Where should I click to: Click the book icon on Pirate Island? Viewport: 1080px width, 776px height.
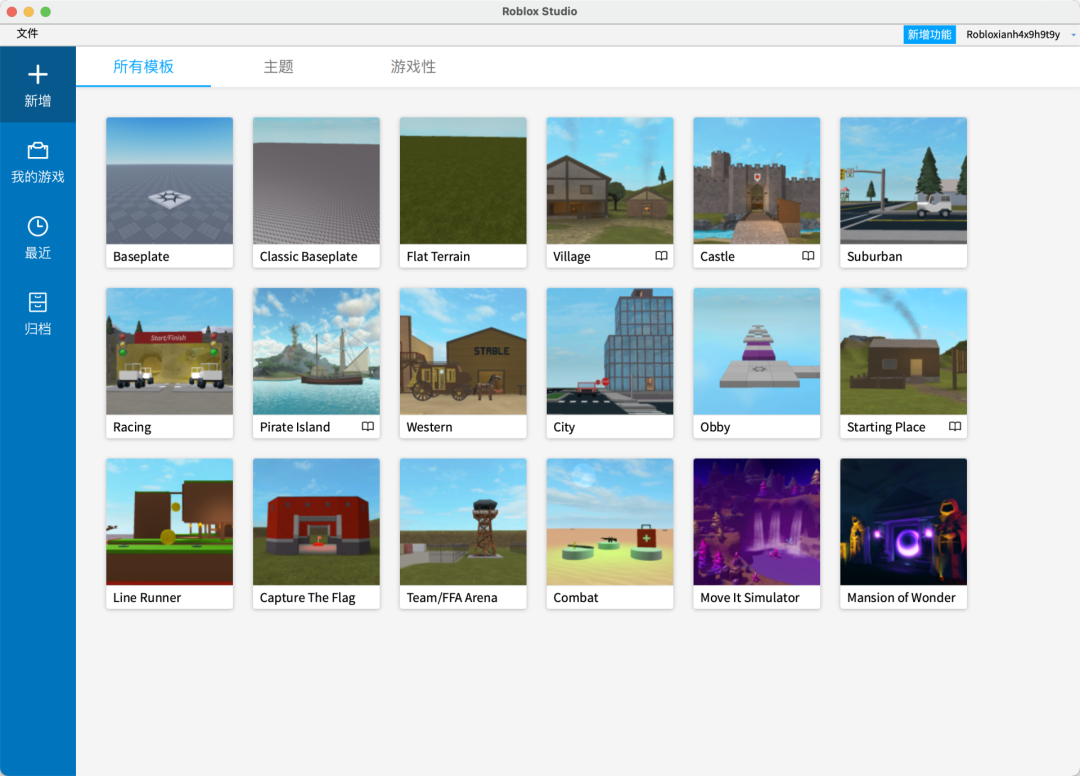click(368, 427)
